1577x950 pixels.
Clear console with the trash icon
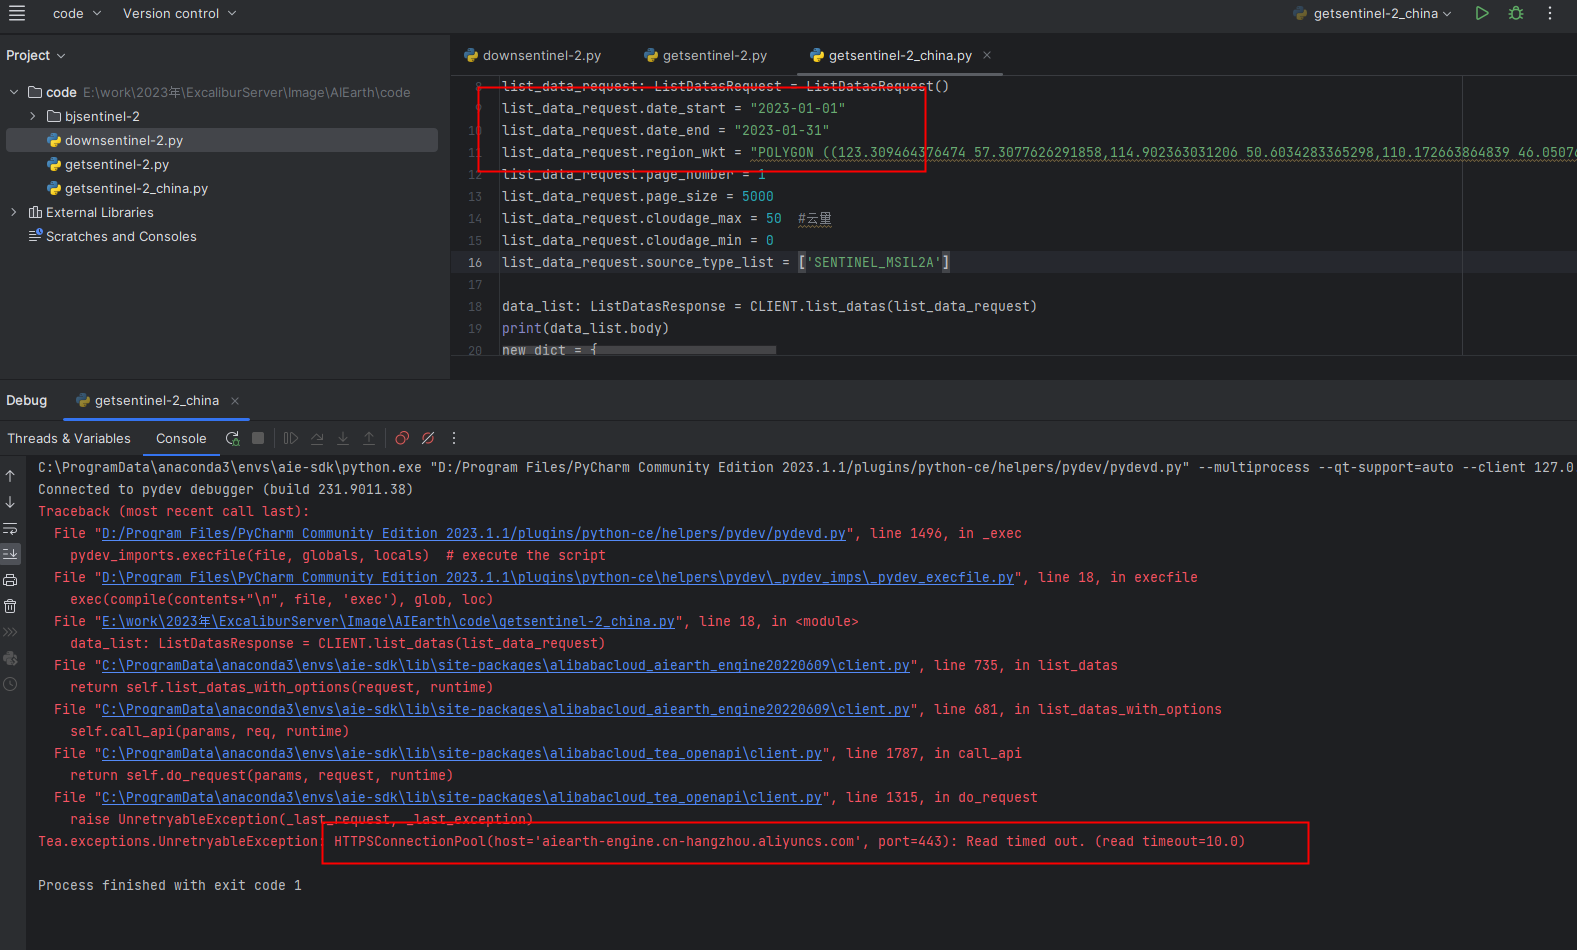10,606
